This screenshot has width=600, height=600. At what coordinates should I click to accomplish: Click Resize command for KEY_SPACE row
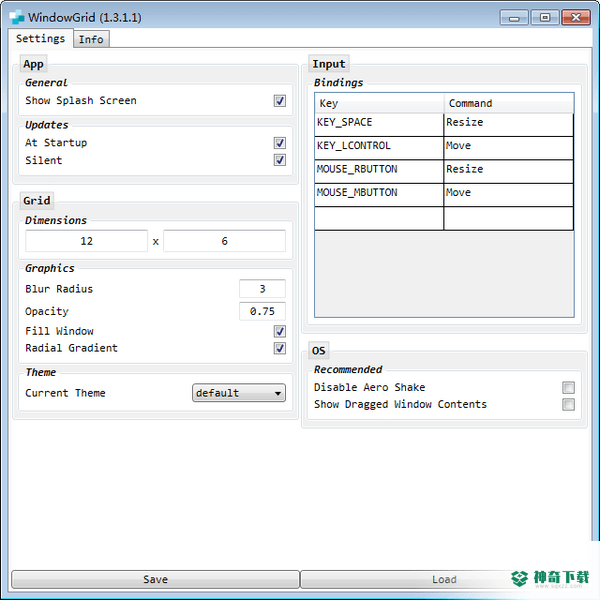click(x=509, y=125)
